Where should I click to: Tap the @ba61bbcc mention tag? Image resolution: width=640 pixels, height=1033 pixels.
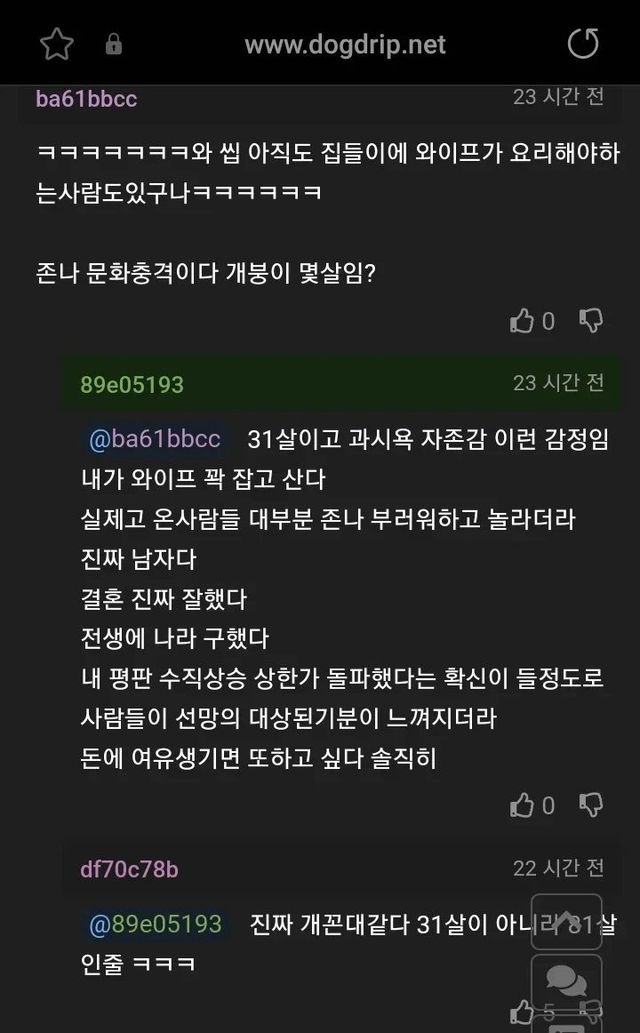tap(154, 439)
